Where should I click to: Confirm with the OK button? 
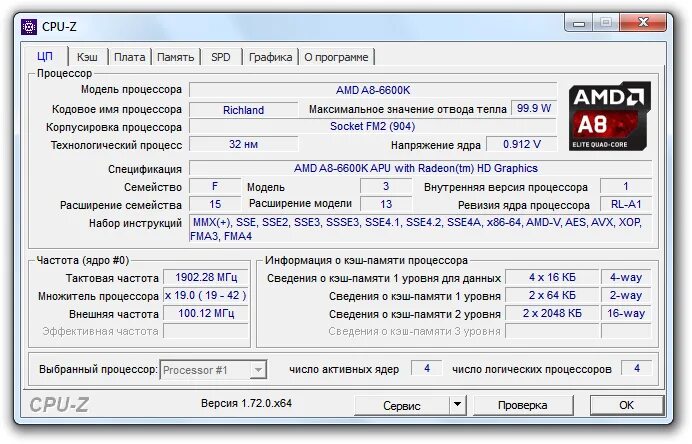click(x=626, y=405)
